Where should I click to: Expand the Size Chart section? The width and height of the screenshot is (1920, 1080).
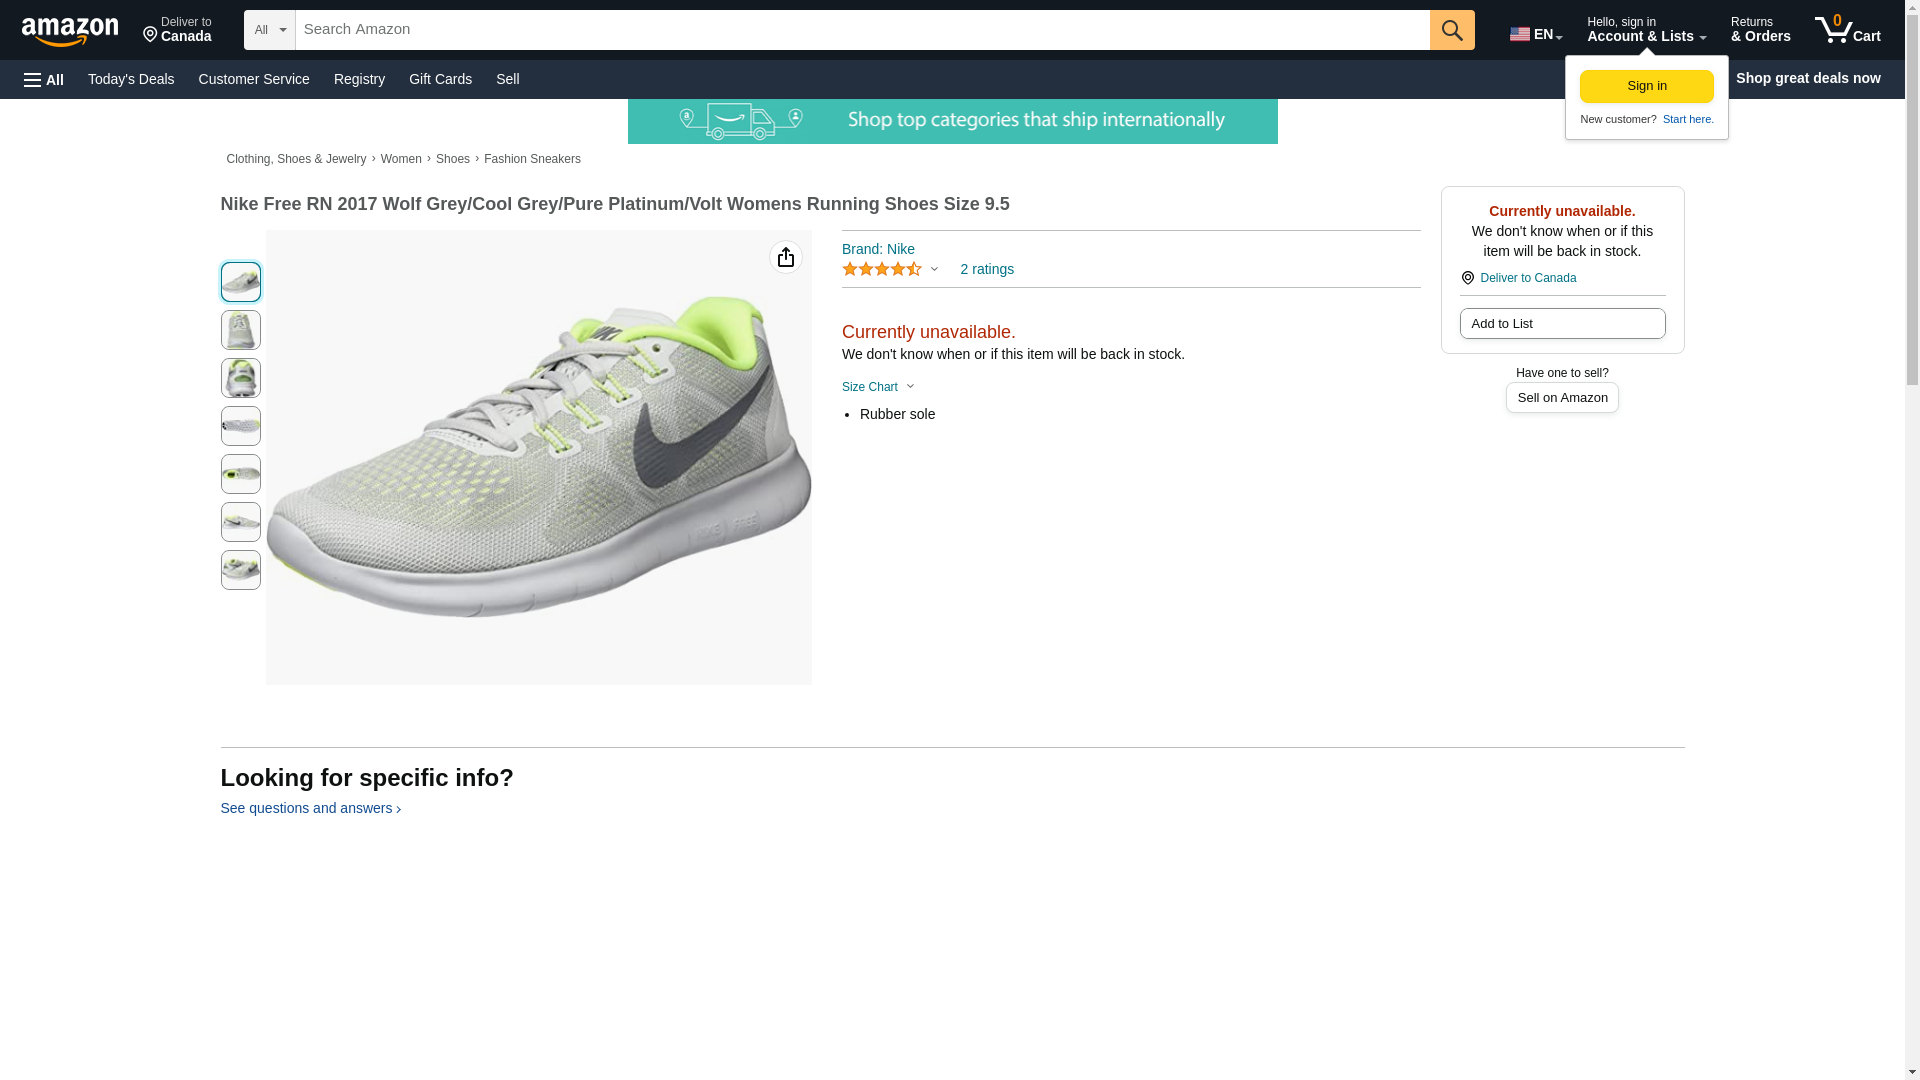pos(878,387)
